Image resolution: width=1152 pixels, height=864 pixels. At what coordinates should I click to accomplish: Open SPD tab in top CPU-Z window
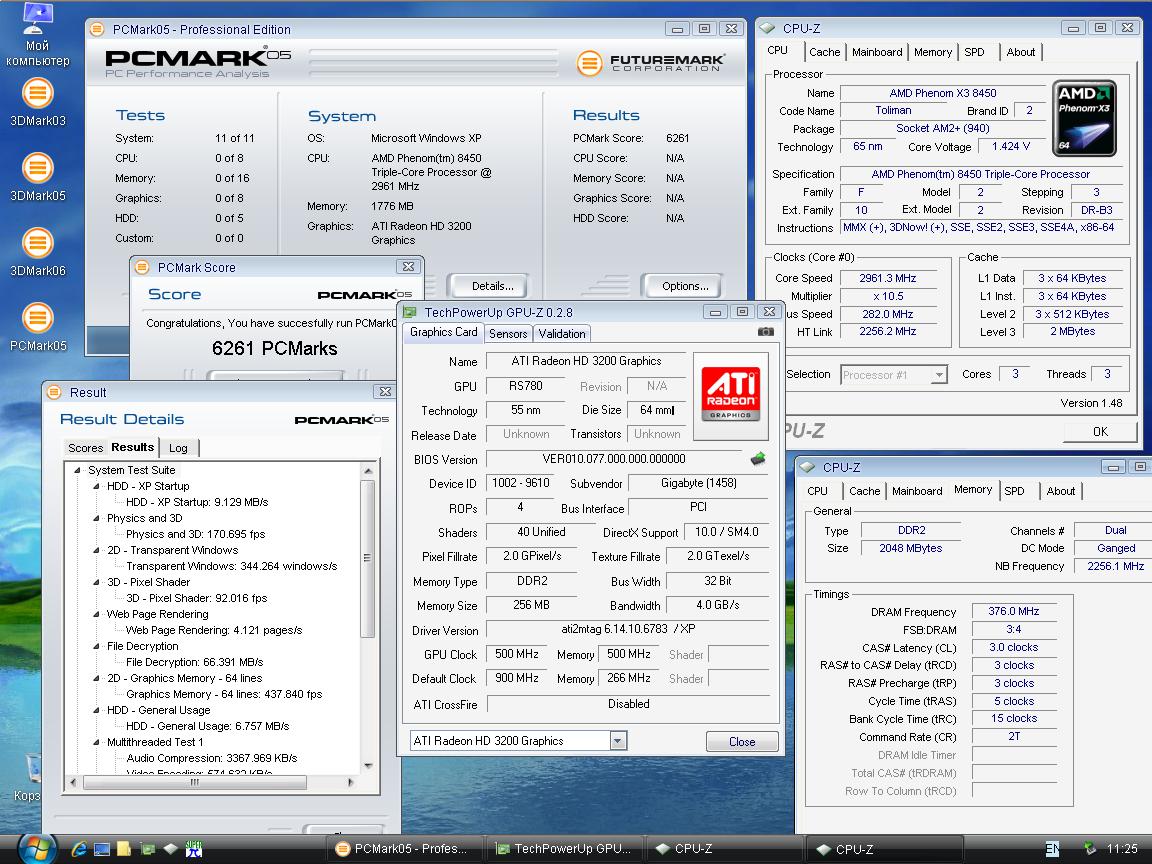tap(974, 52)
